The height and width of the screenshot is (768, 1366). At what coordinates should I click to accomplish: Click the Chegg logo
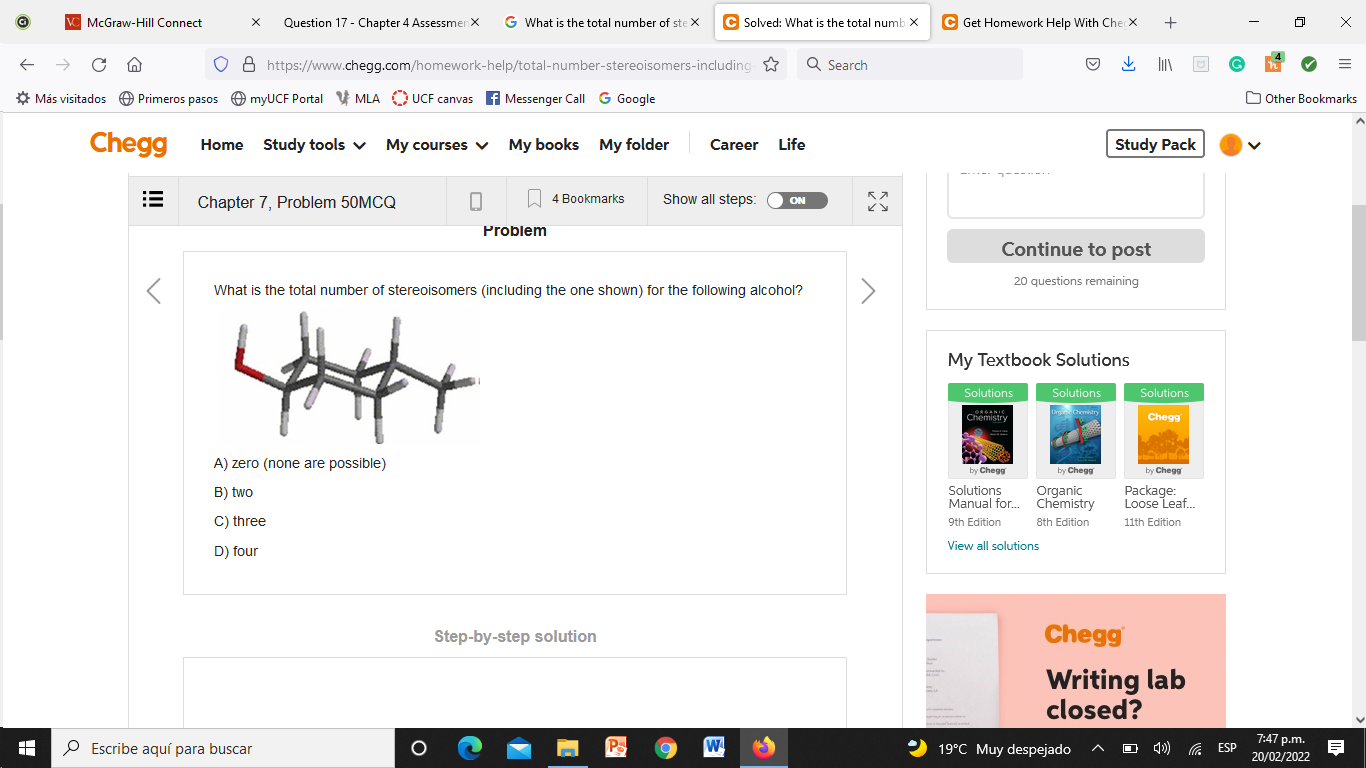pos(129,144)
